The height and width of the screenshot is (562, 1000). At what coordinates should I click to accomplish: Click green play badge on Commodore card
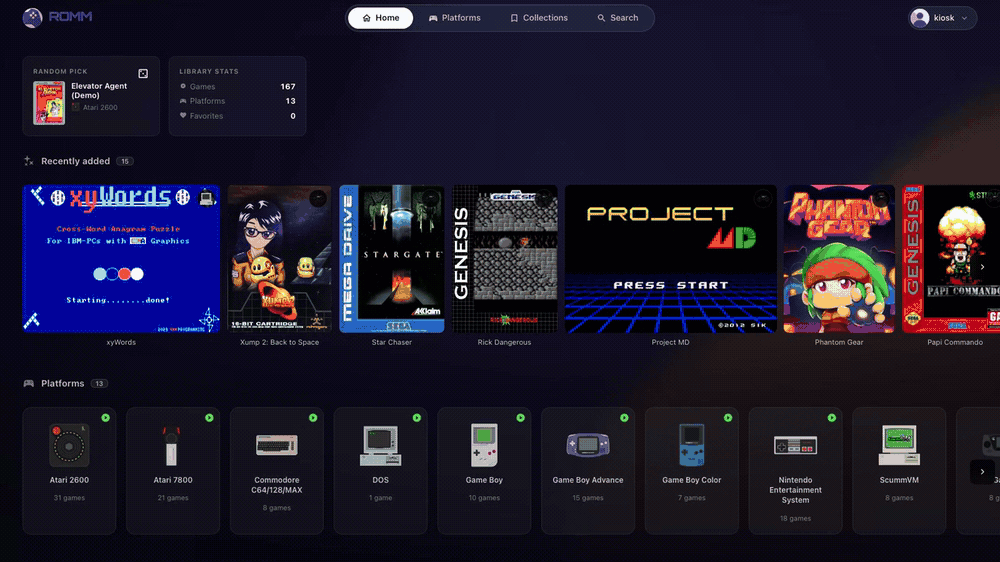313,418
